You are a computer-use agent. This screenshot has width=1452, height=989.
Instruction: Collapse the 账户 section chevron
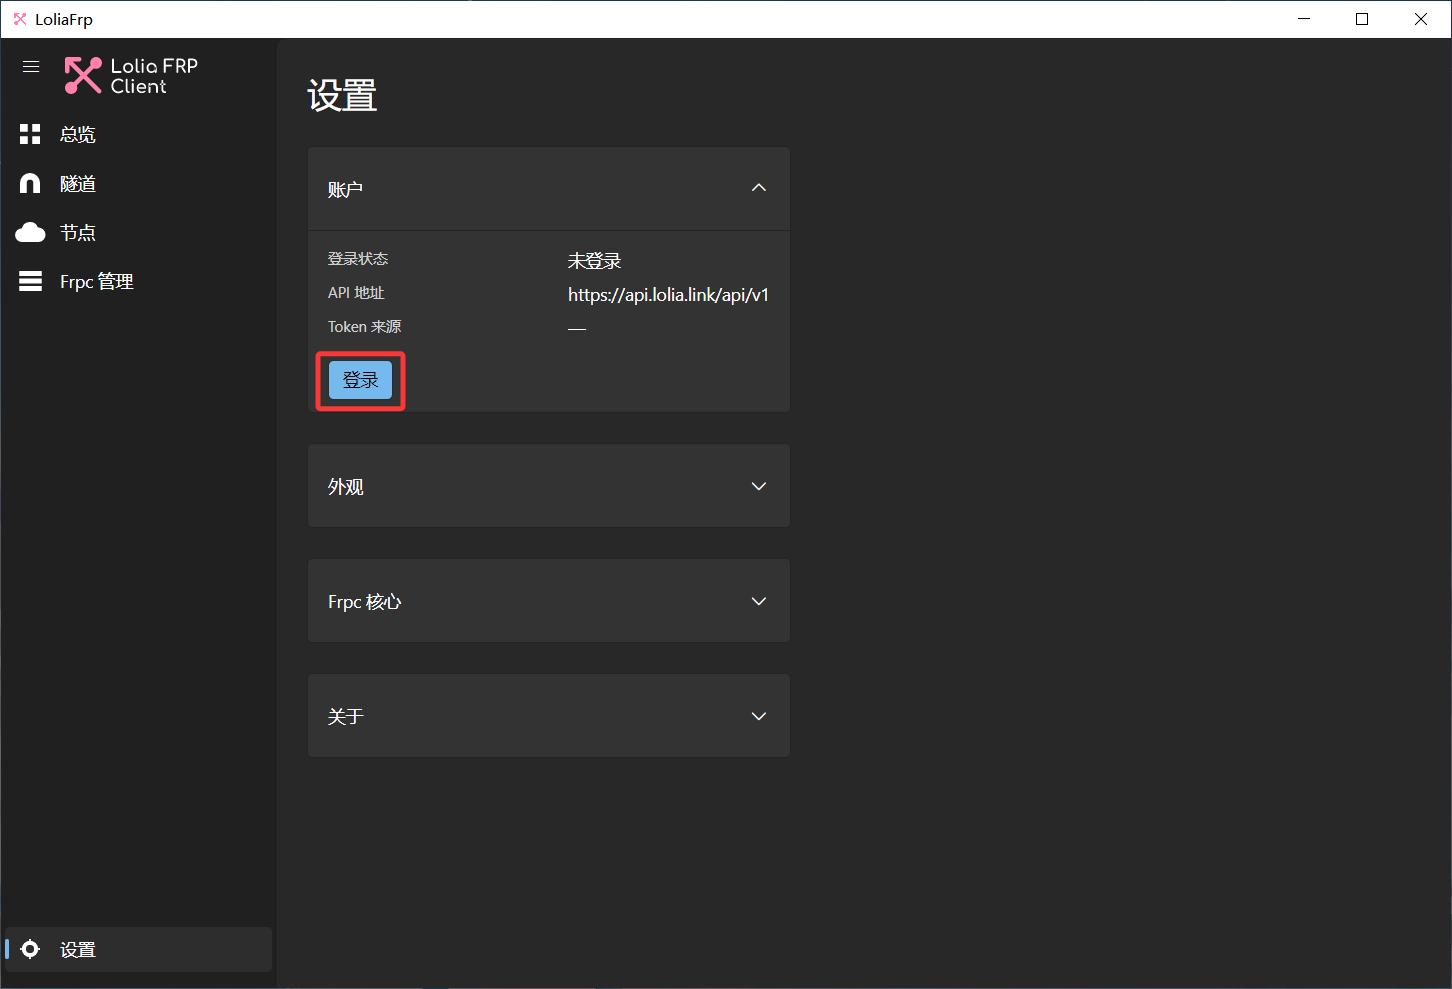coord(759,188)
